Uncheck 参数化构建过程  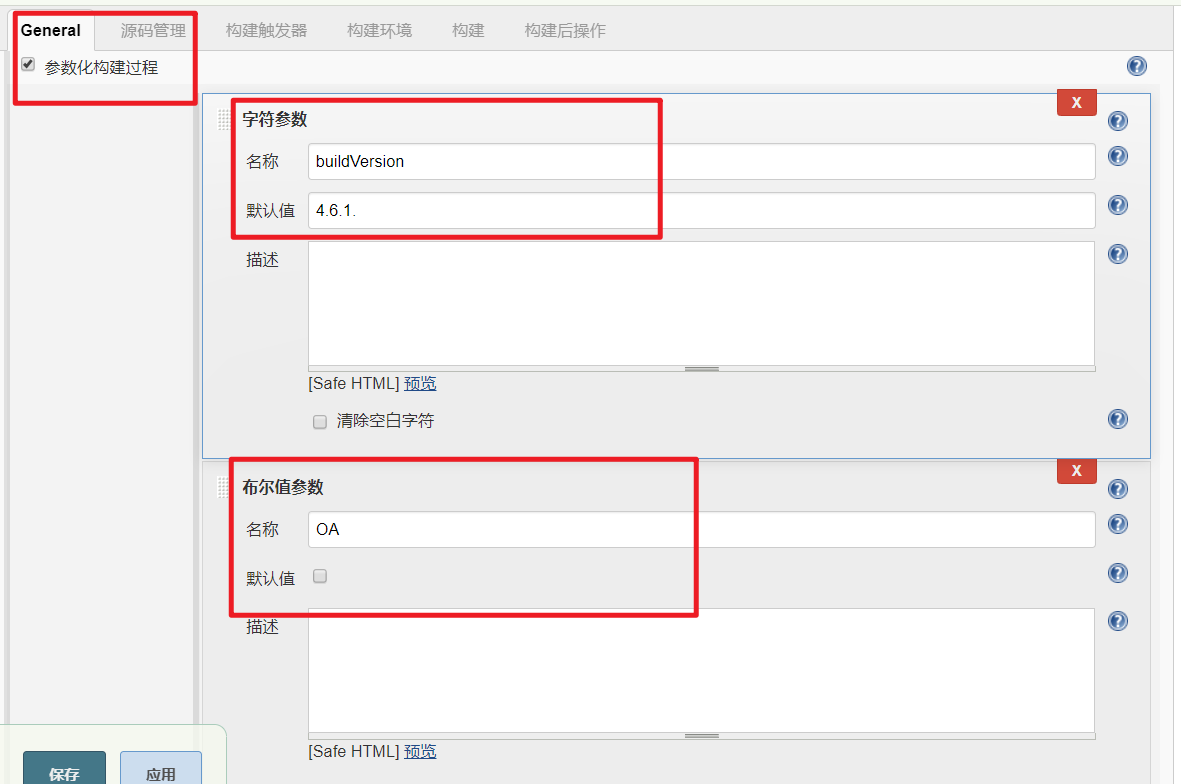(x=27, y=65)
